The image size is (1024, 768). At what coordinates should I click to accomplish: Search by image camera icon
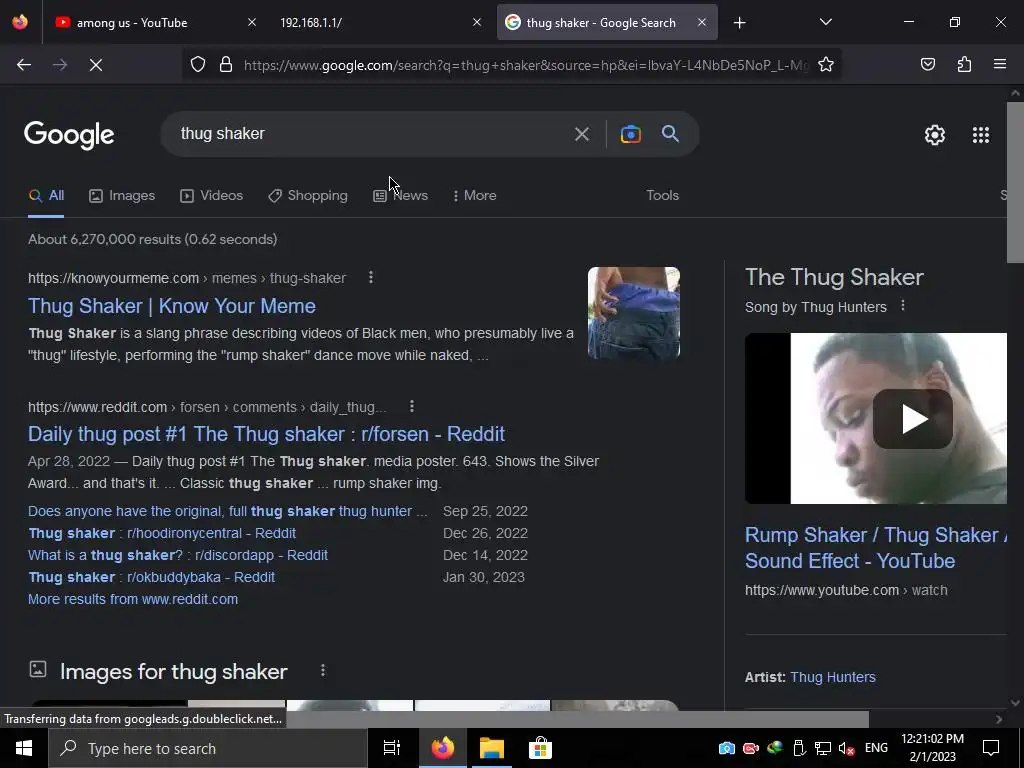[630, 134]
